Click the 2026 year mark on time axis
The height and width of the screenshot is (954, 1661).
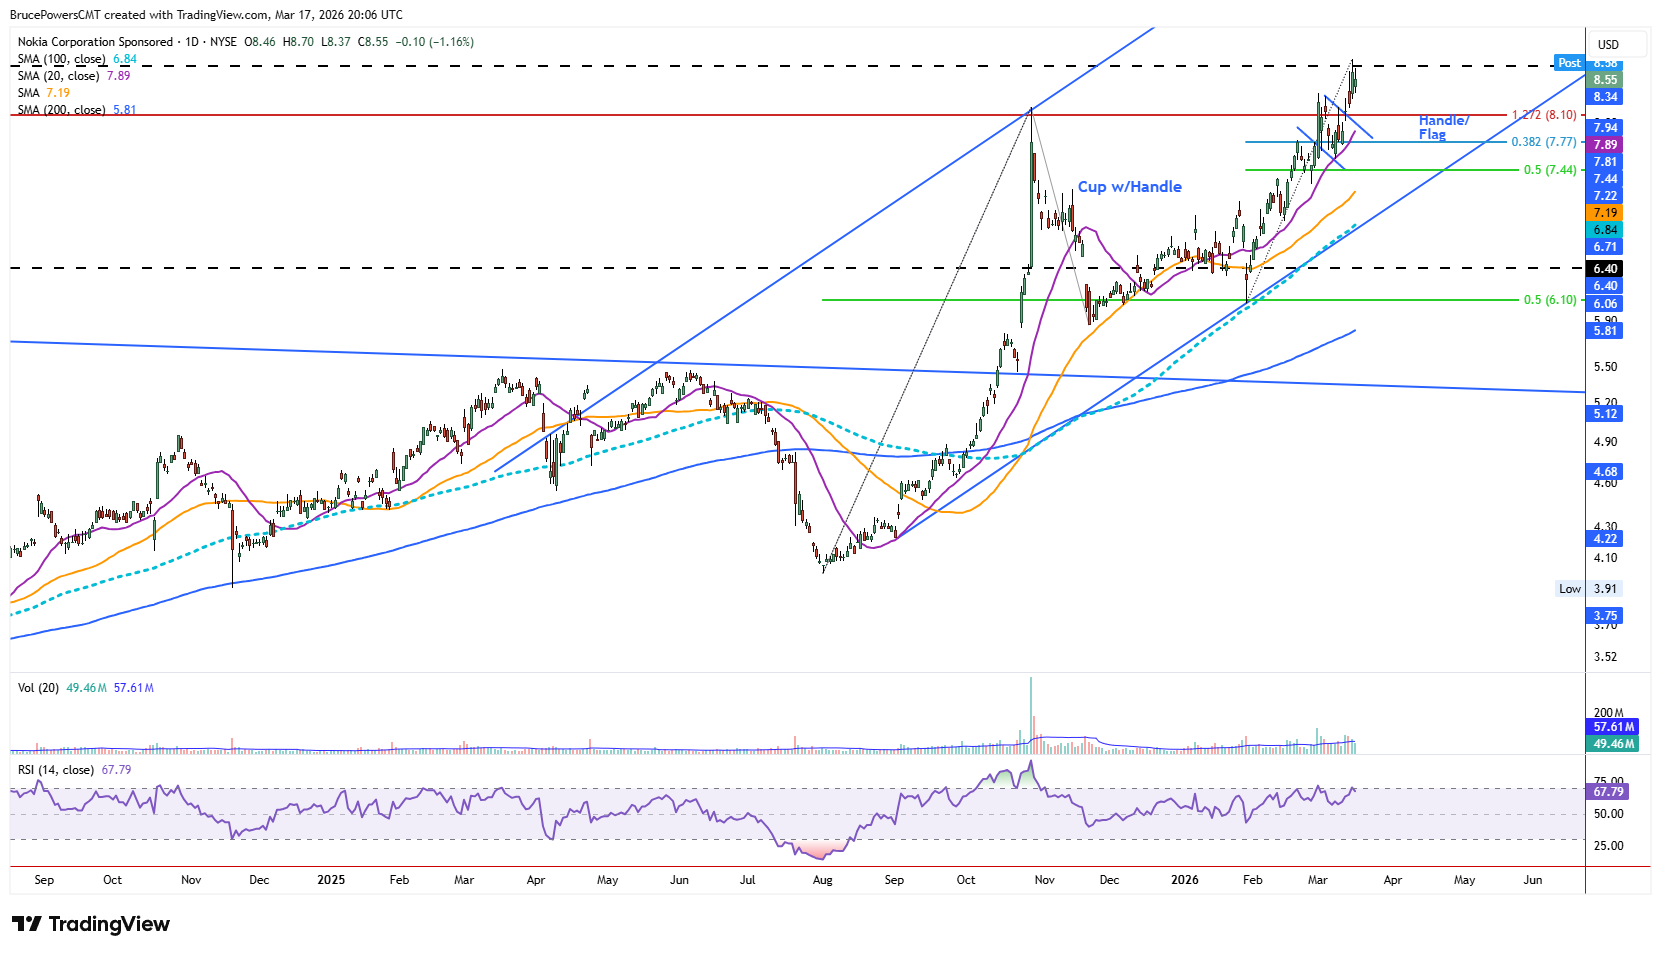(x=1185, y=880)
